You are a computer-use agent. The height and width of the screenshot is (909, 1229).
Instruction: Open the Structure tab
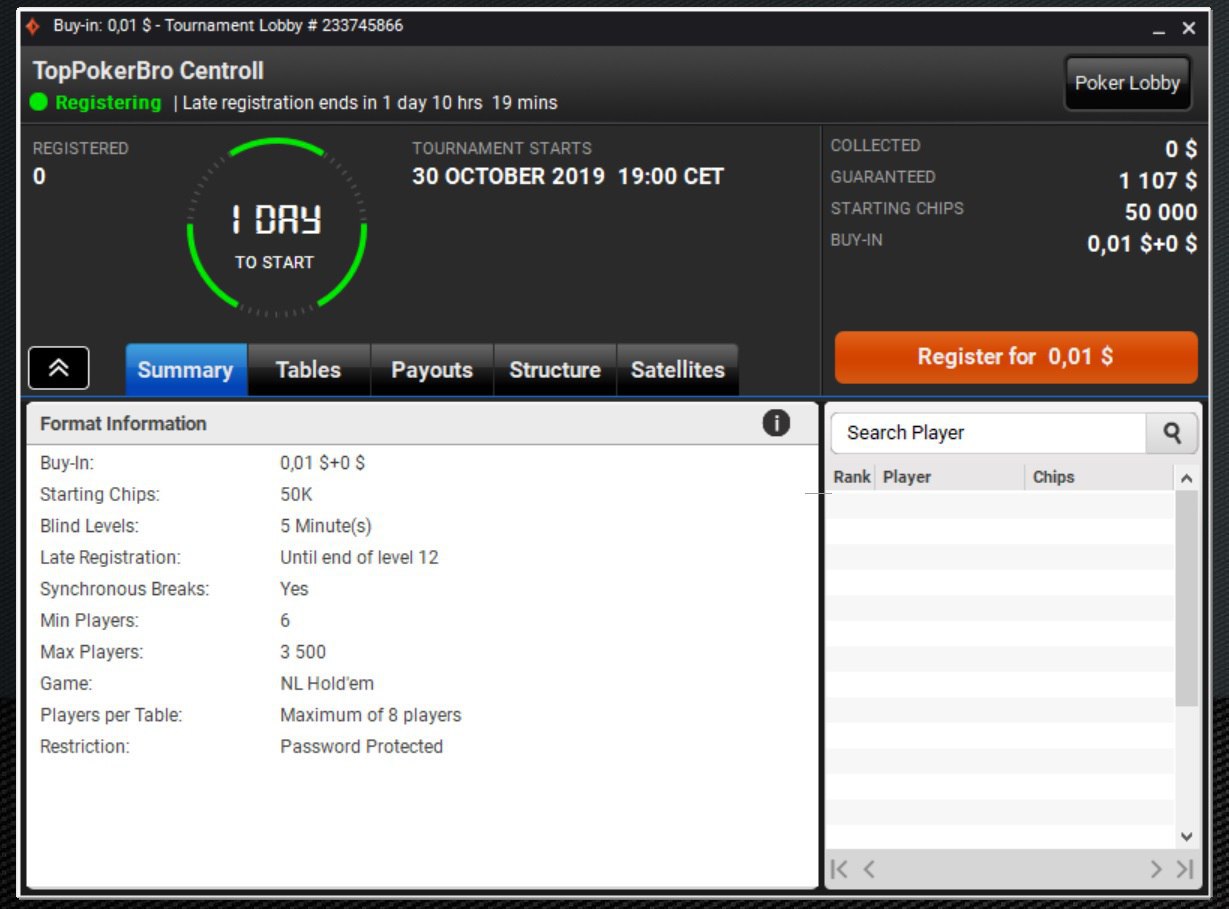click(x=555, y=370)
